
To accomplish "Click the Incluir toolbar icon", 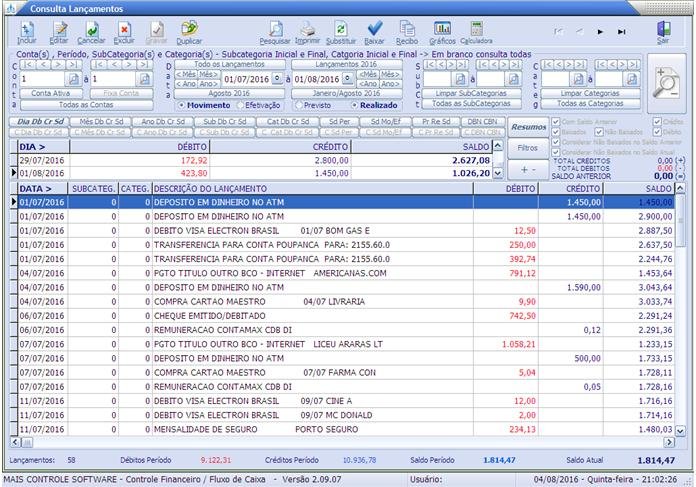I will point(27,33).
